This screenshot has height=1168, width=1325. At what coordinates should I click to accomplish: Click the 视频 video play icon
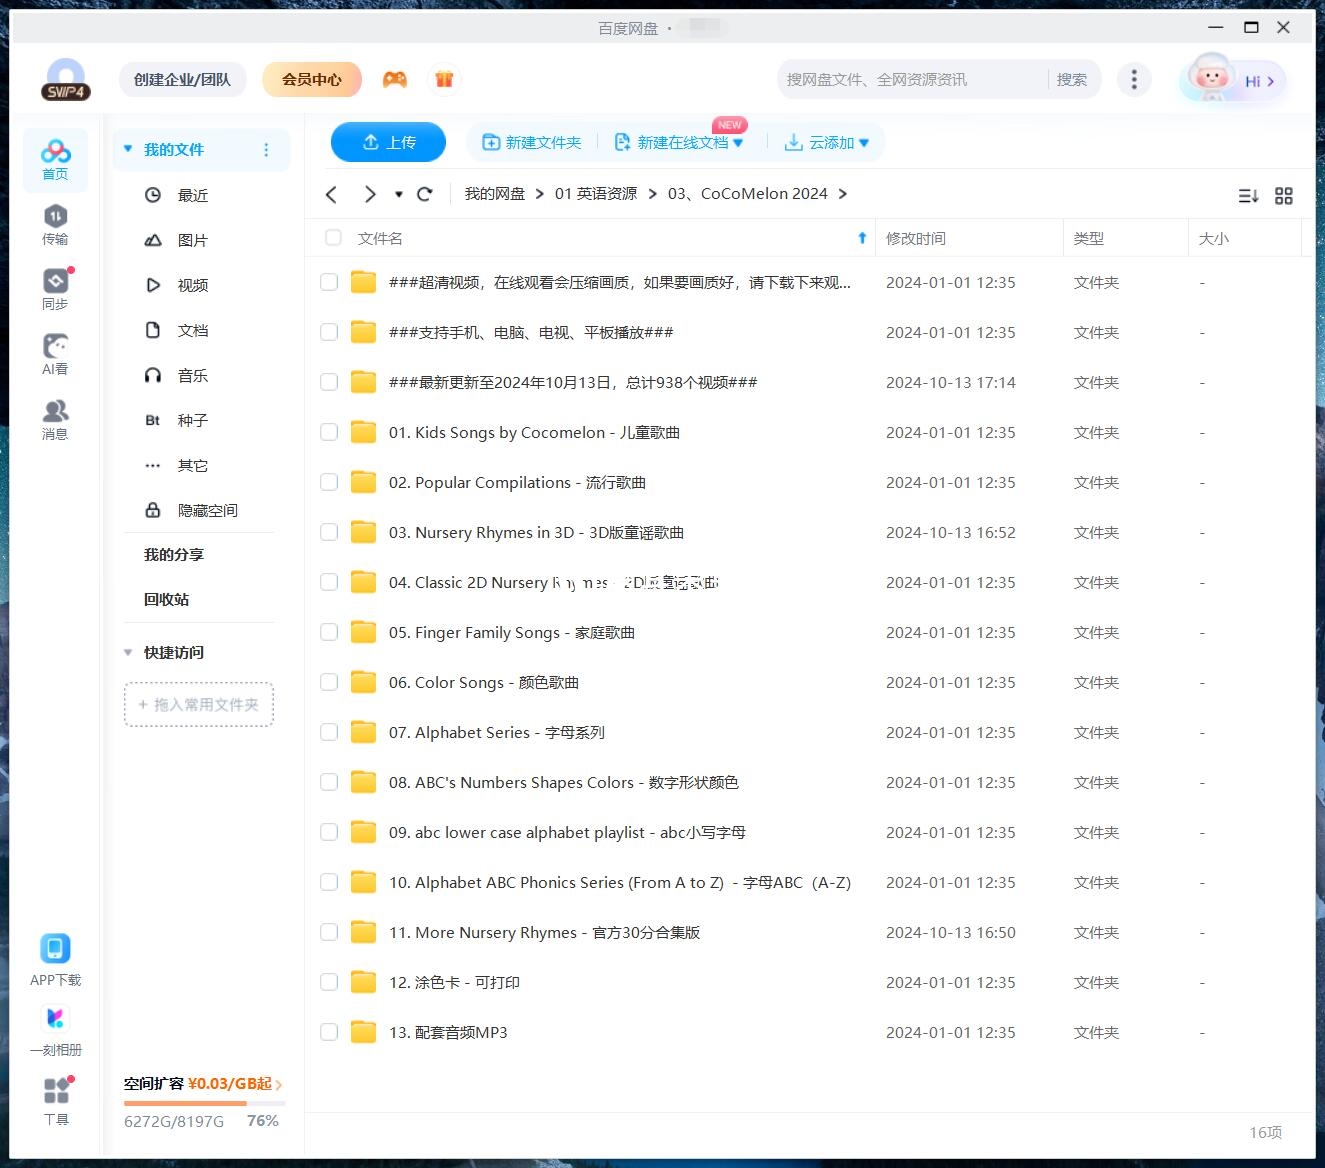153,285
